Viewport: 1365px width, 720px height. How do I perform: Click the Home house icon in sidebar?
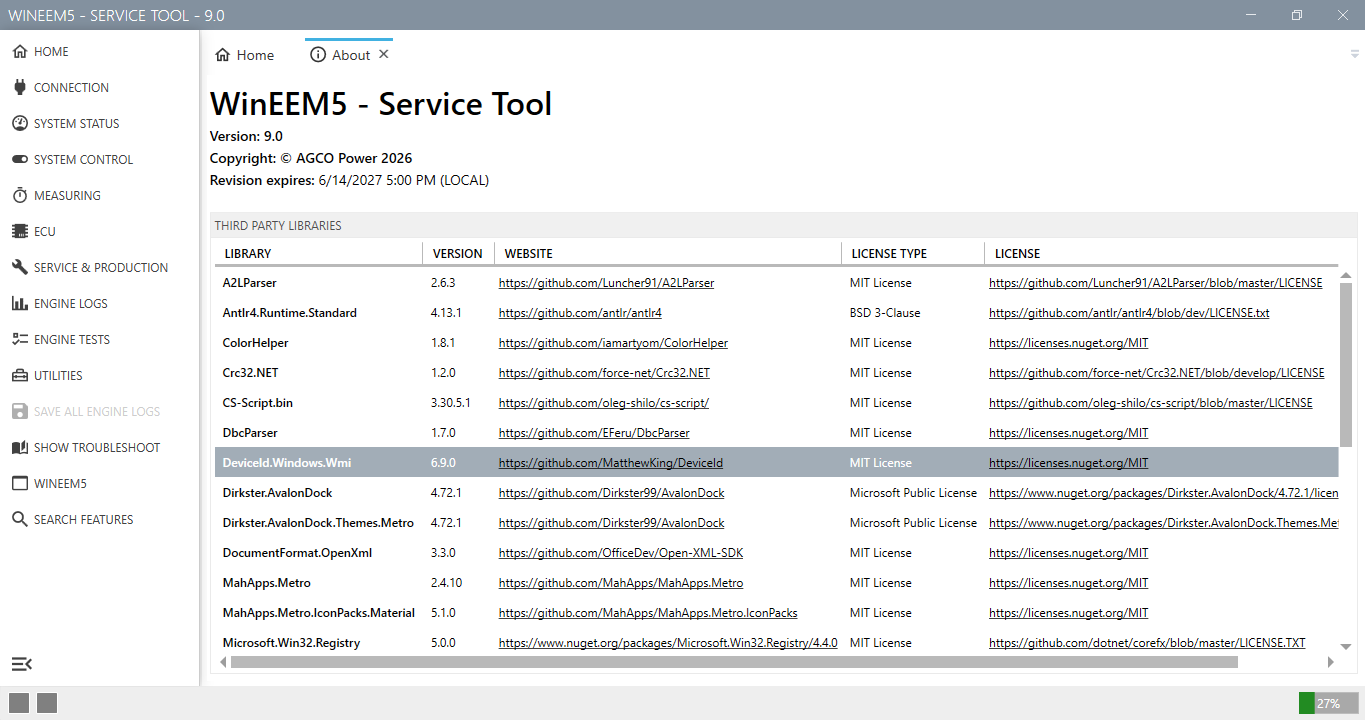[19, 51]
